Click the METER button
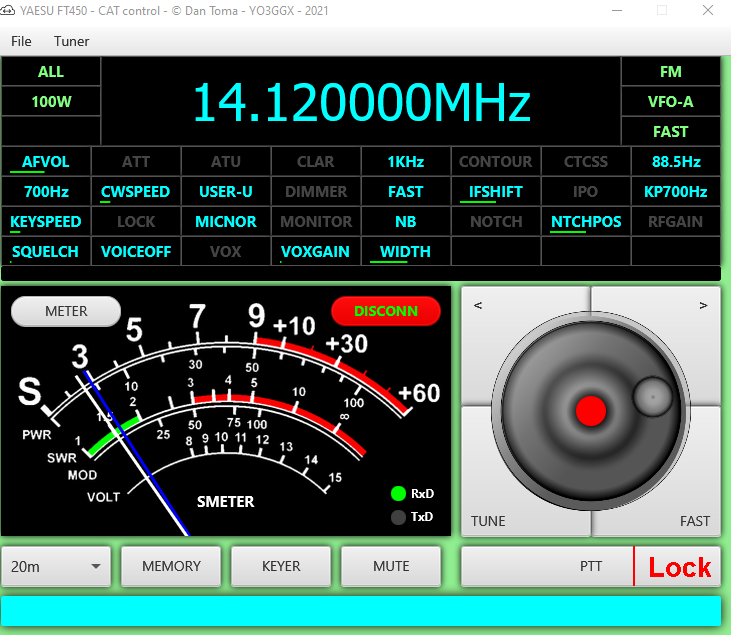This screenshot has height=635, width=731. pyautogui.click(x=66, y=311)
